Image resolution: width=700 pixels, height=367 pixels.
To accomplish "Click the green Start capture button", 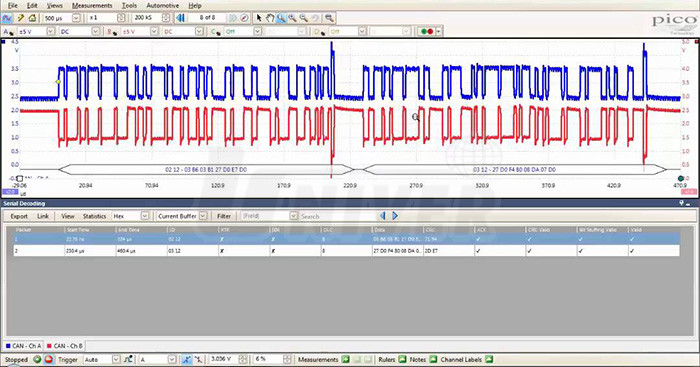I will tap(37, 359).
